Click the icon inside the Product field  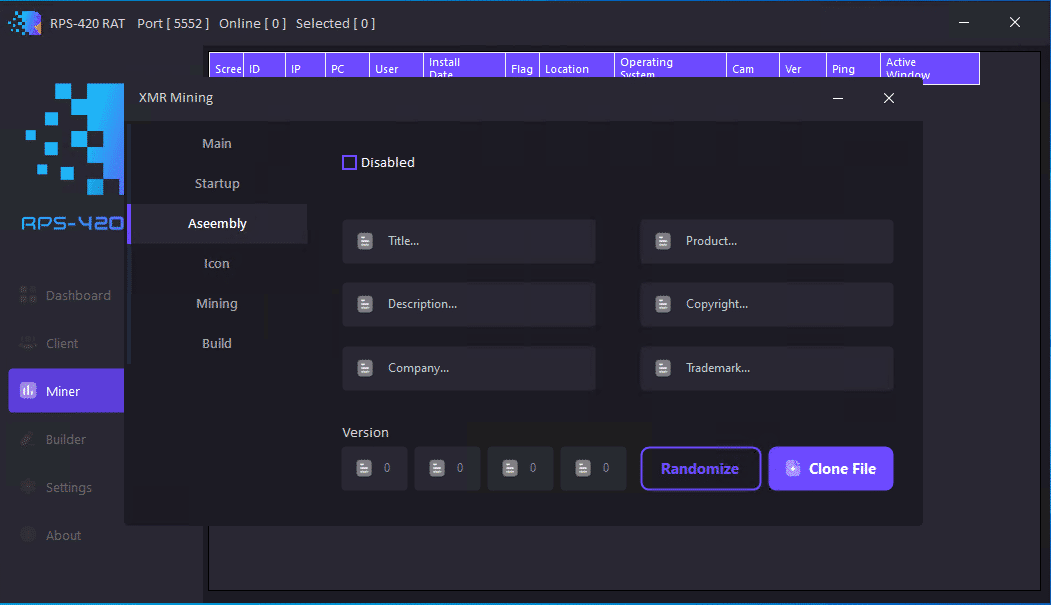(663, 241)
